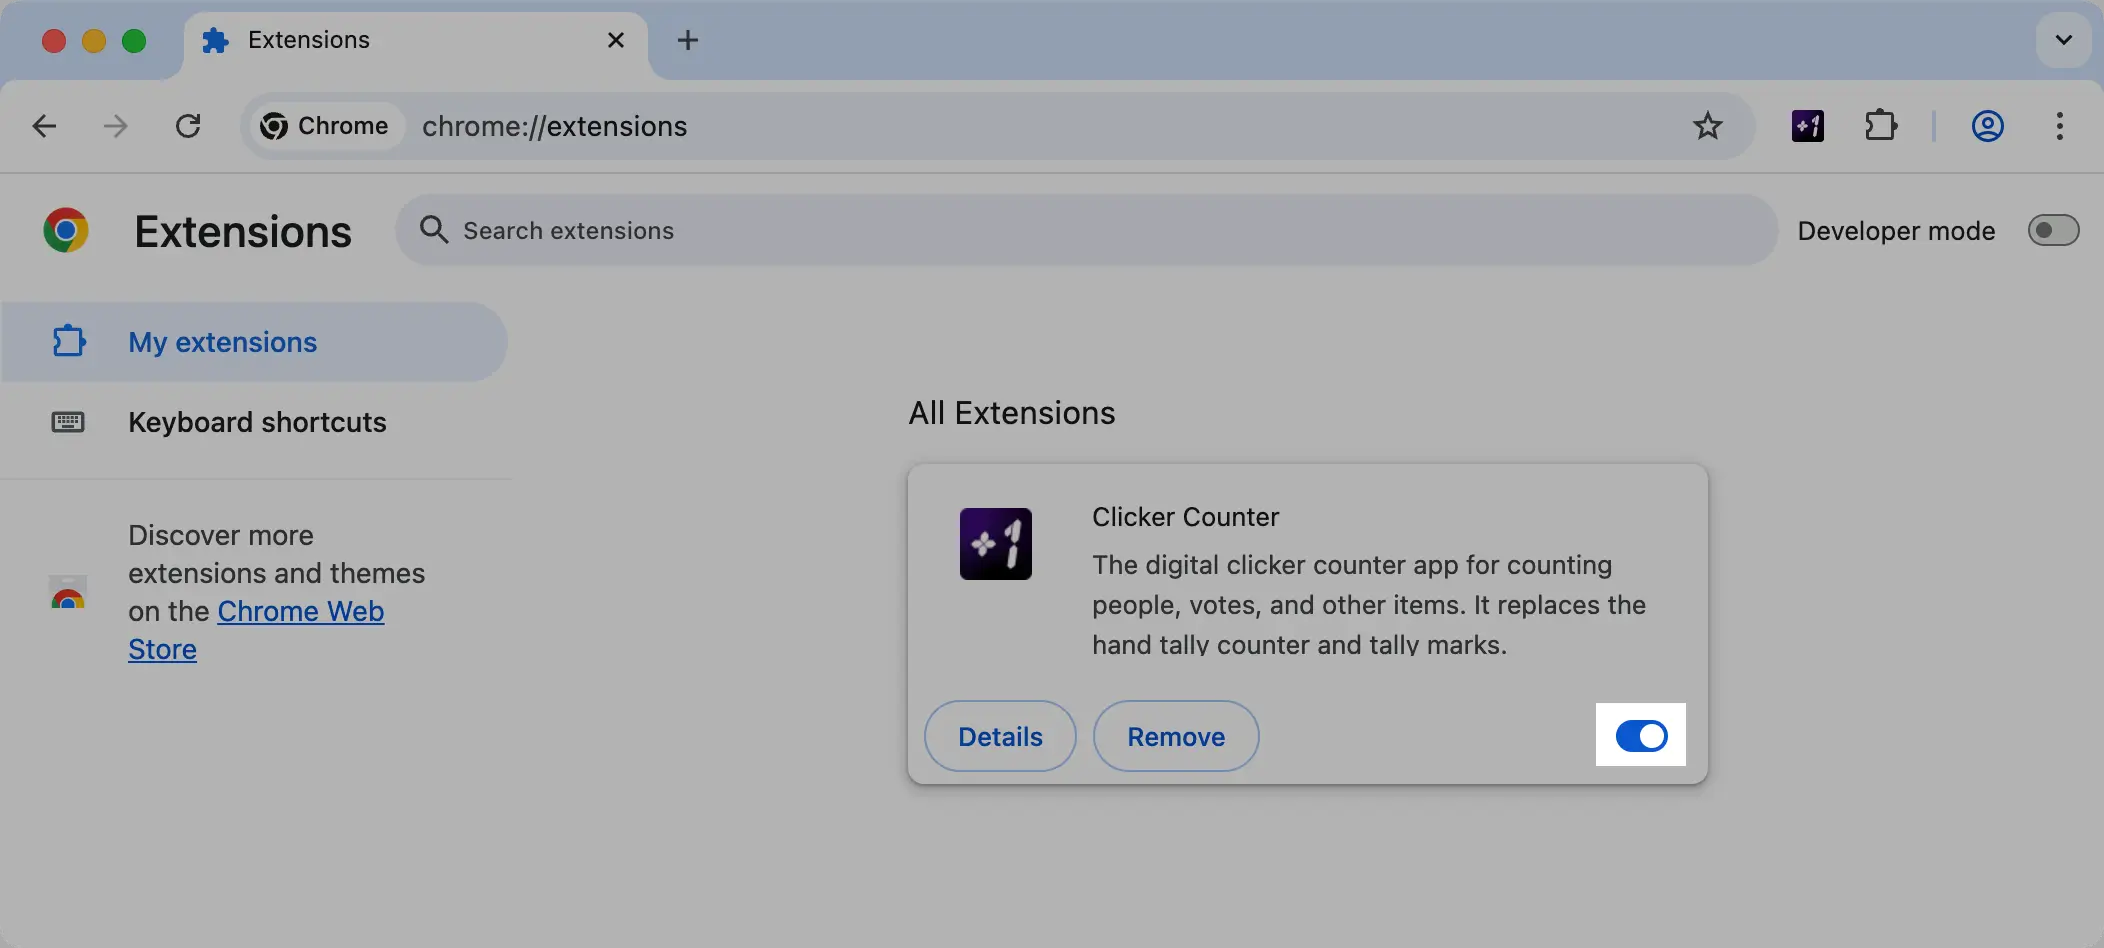Image resolution: width=2104 pixels, height=948 pixels.
Task: Open Chrome's three-dot menu
Action: (2059, 126)
